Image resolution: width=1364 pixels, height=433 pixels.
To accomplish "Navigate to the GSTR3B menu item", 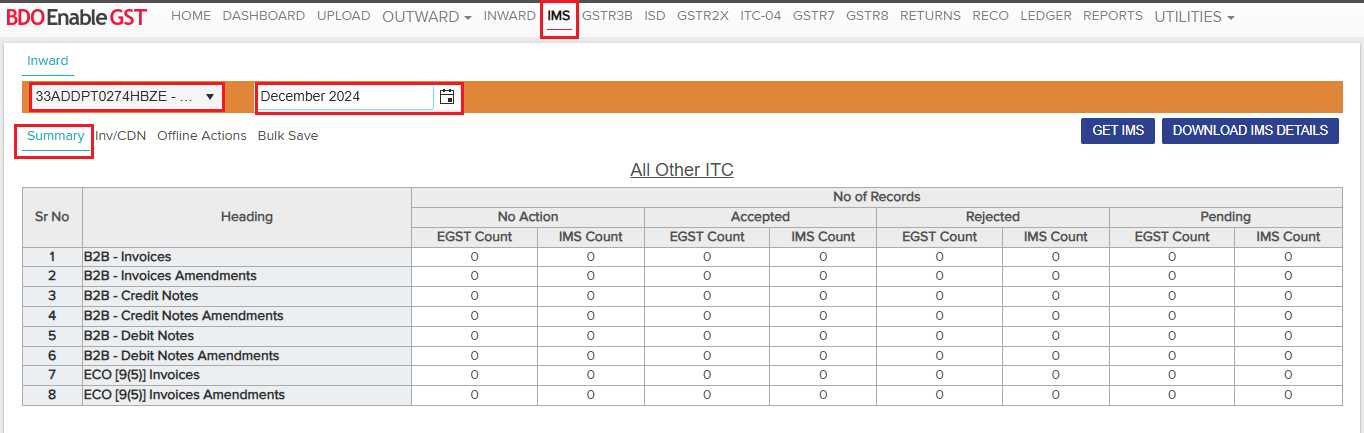I will [x=607, y=16].
